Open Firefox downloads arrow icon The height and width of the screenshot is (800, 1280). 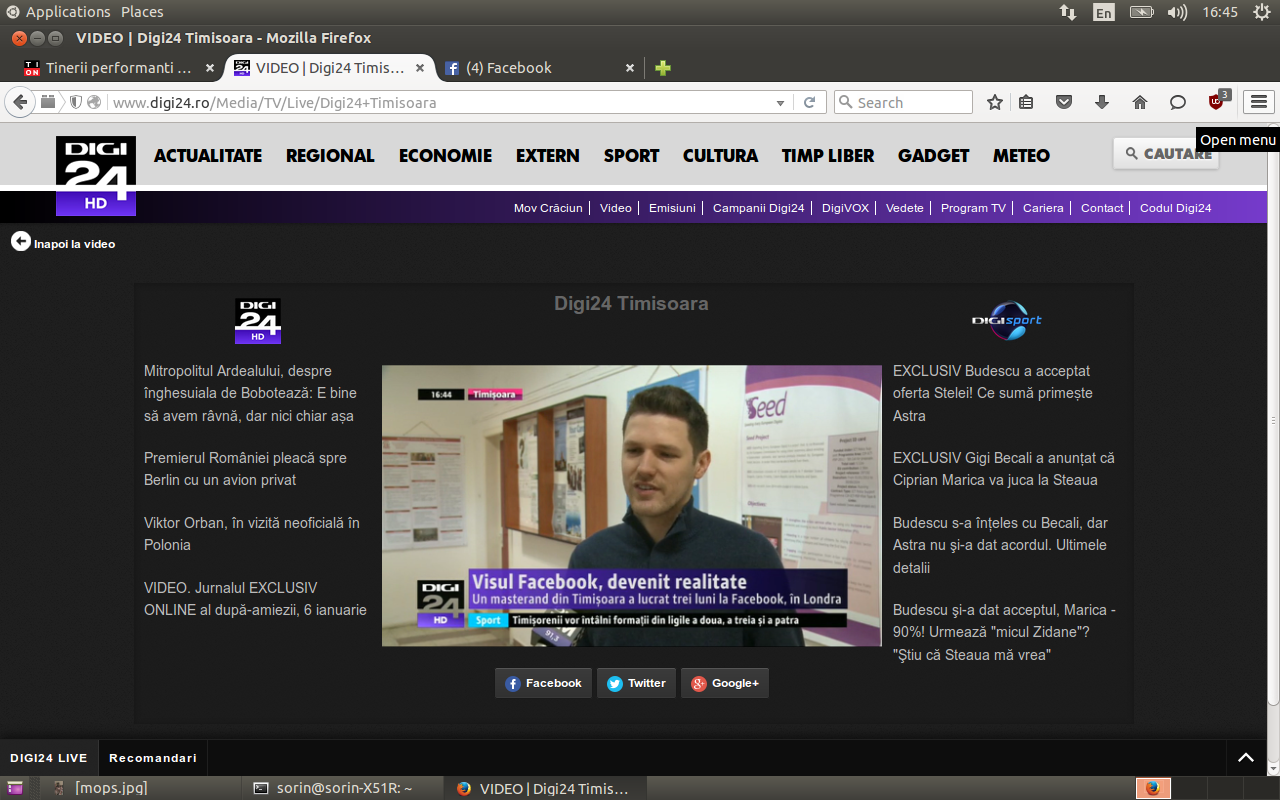pyautogui.click(x=1102, y=102)
